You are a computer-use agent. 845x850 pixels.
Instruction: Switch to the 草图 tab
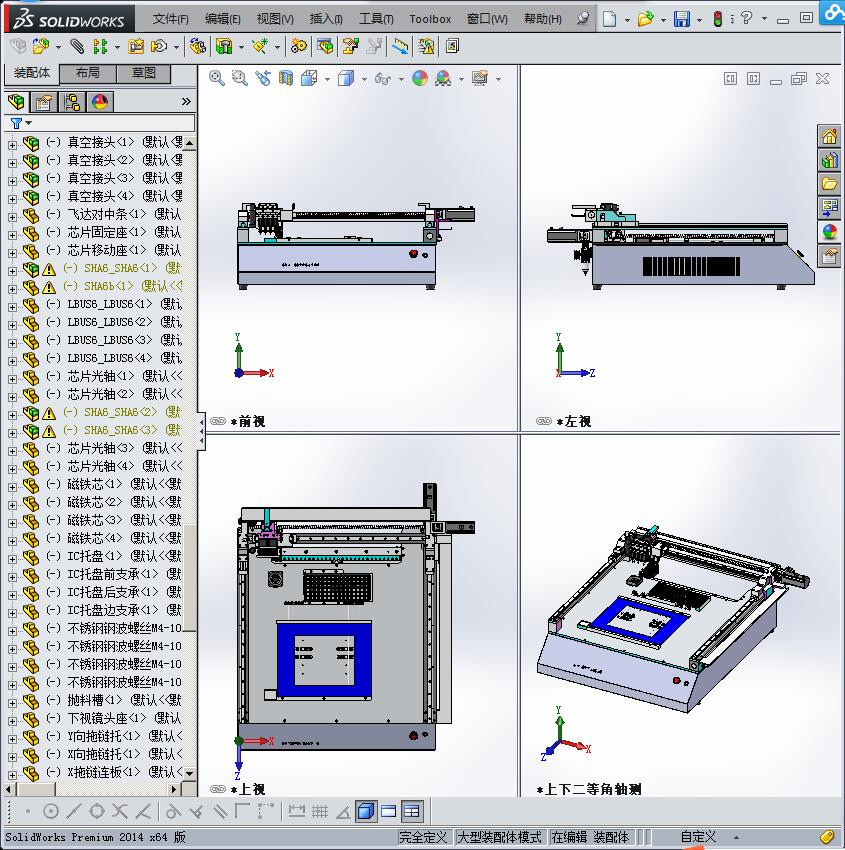pyautogui.click(x=144, y=73)
